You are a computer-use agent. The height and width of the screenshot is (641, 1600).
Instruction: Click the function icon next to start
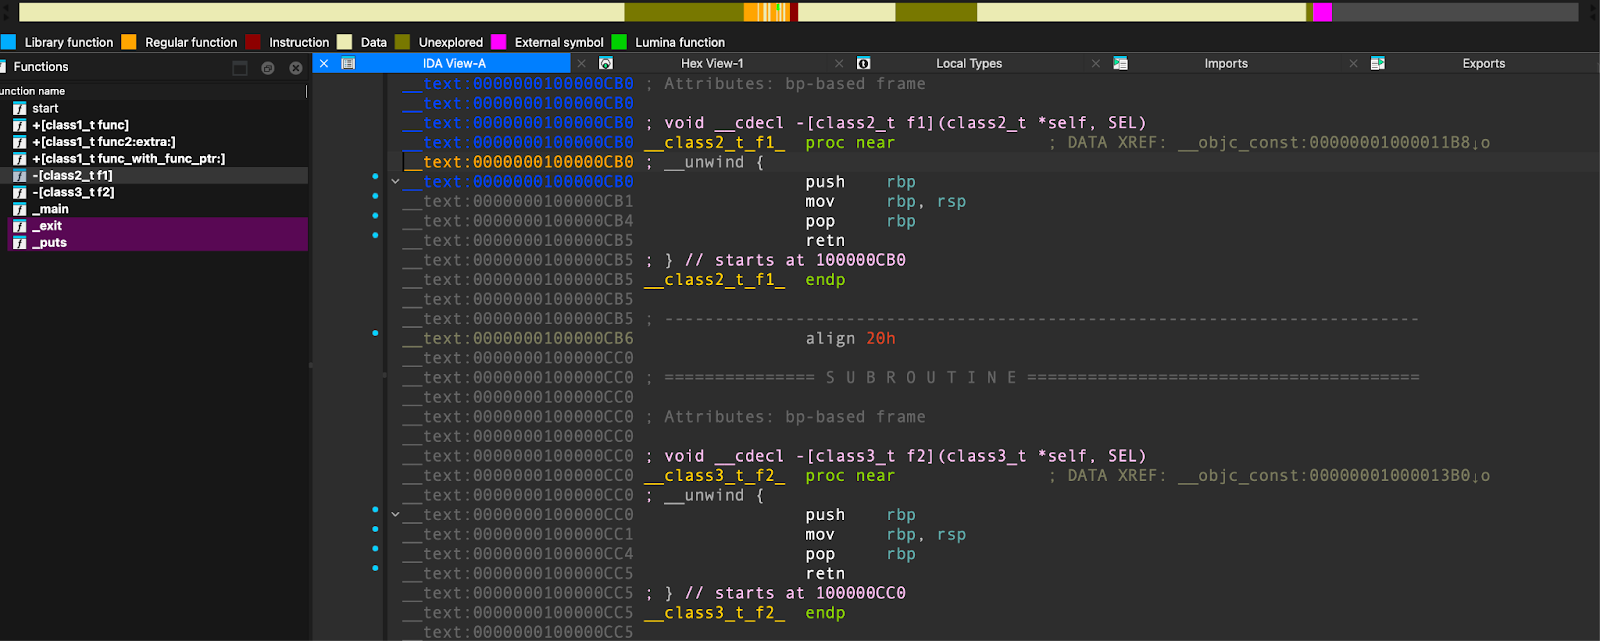tap(19, 108)
